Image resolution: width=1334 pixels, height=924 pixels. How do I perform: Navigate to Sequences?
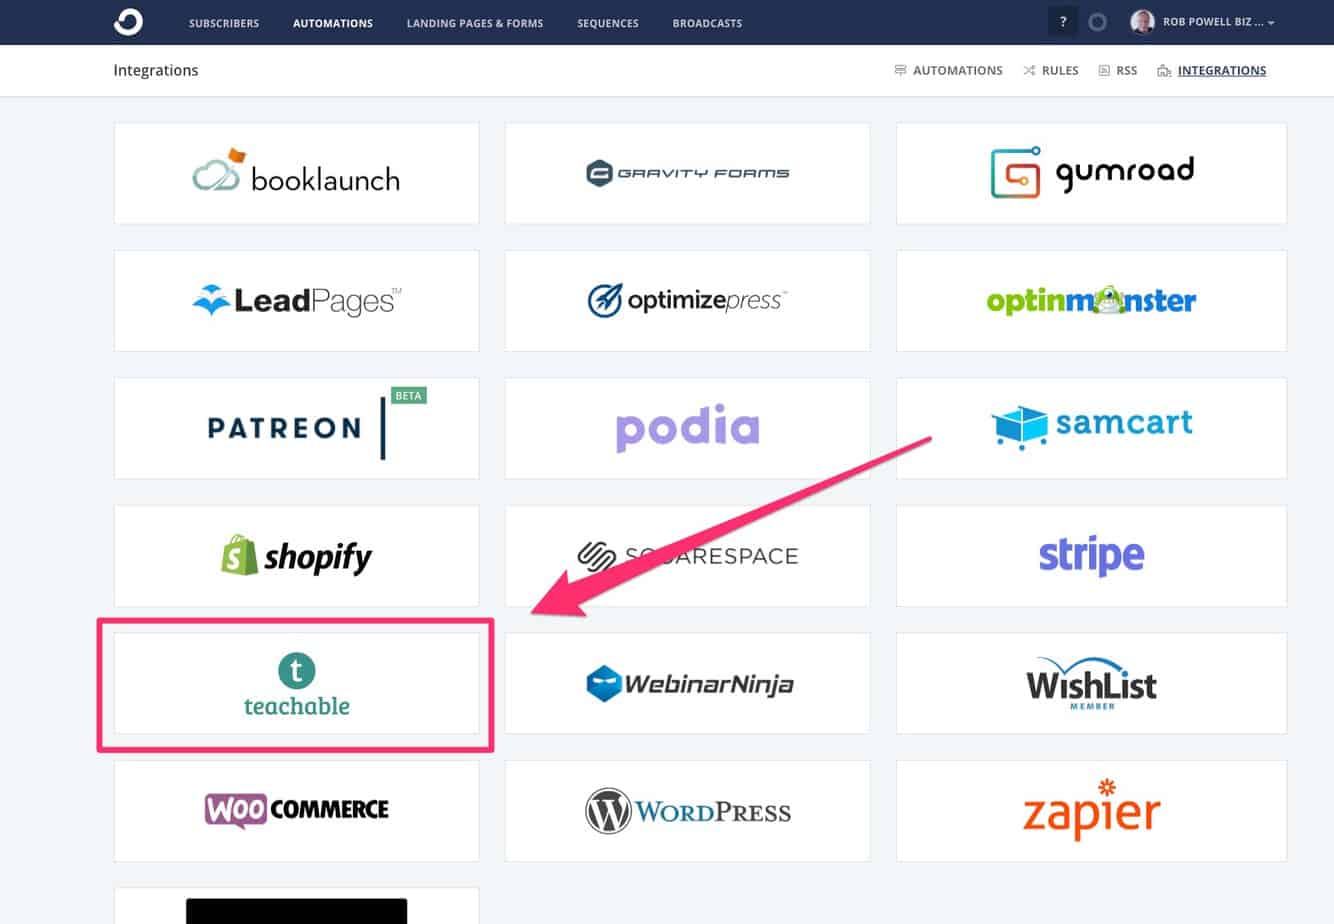click(x=608, y=23)
